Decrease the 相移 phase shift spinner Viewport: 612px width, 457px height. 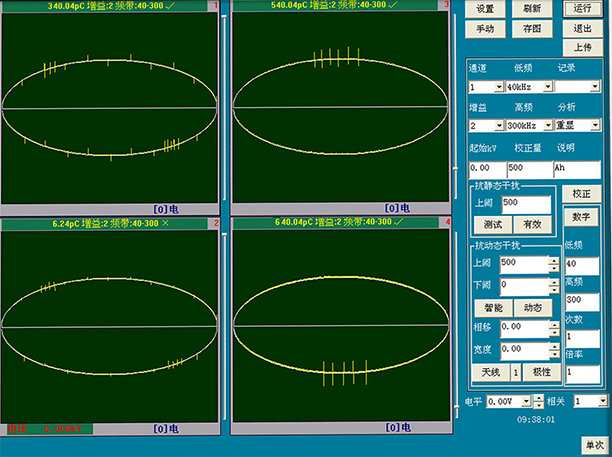pos(553,330)
